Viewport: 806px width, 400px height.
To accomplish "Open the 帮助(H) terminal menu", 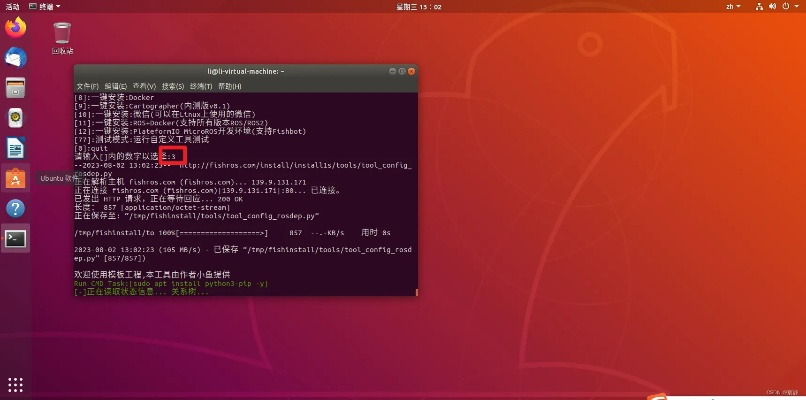I will tap(231, 86).
